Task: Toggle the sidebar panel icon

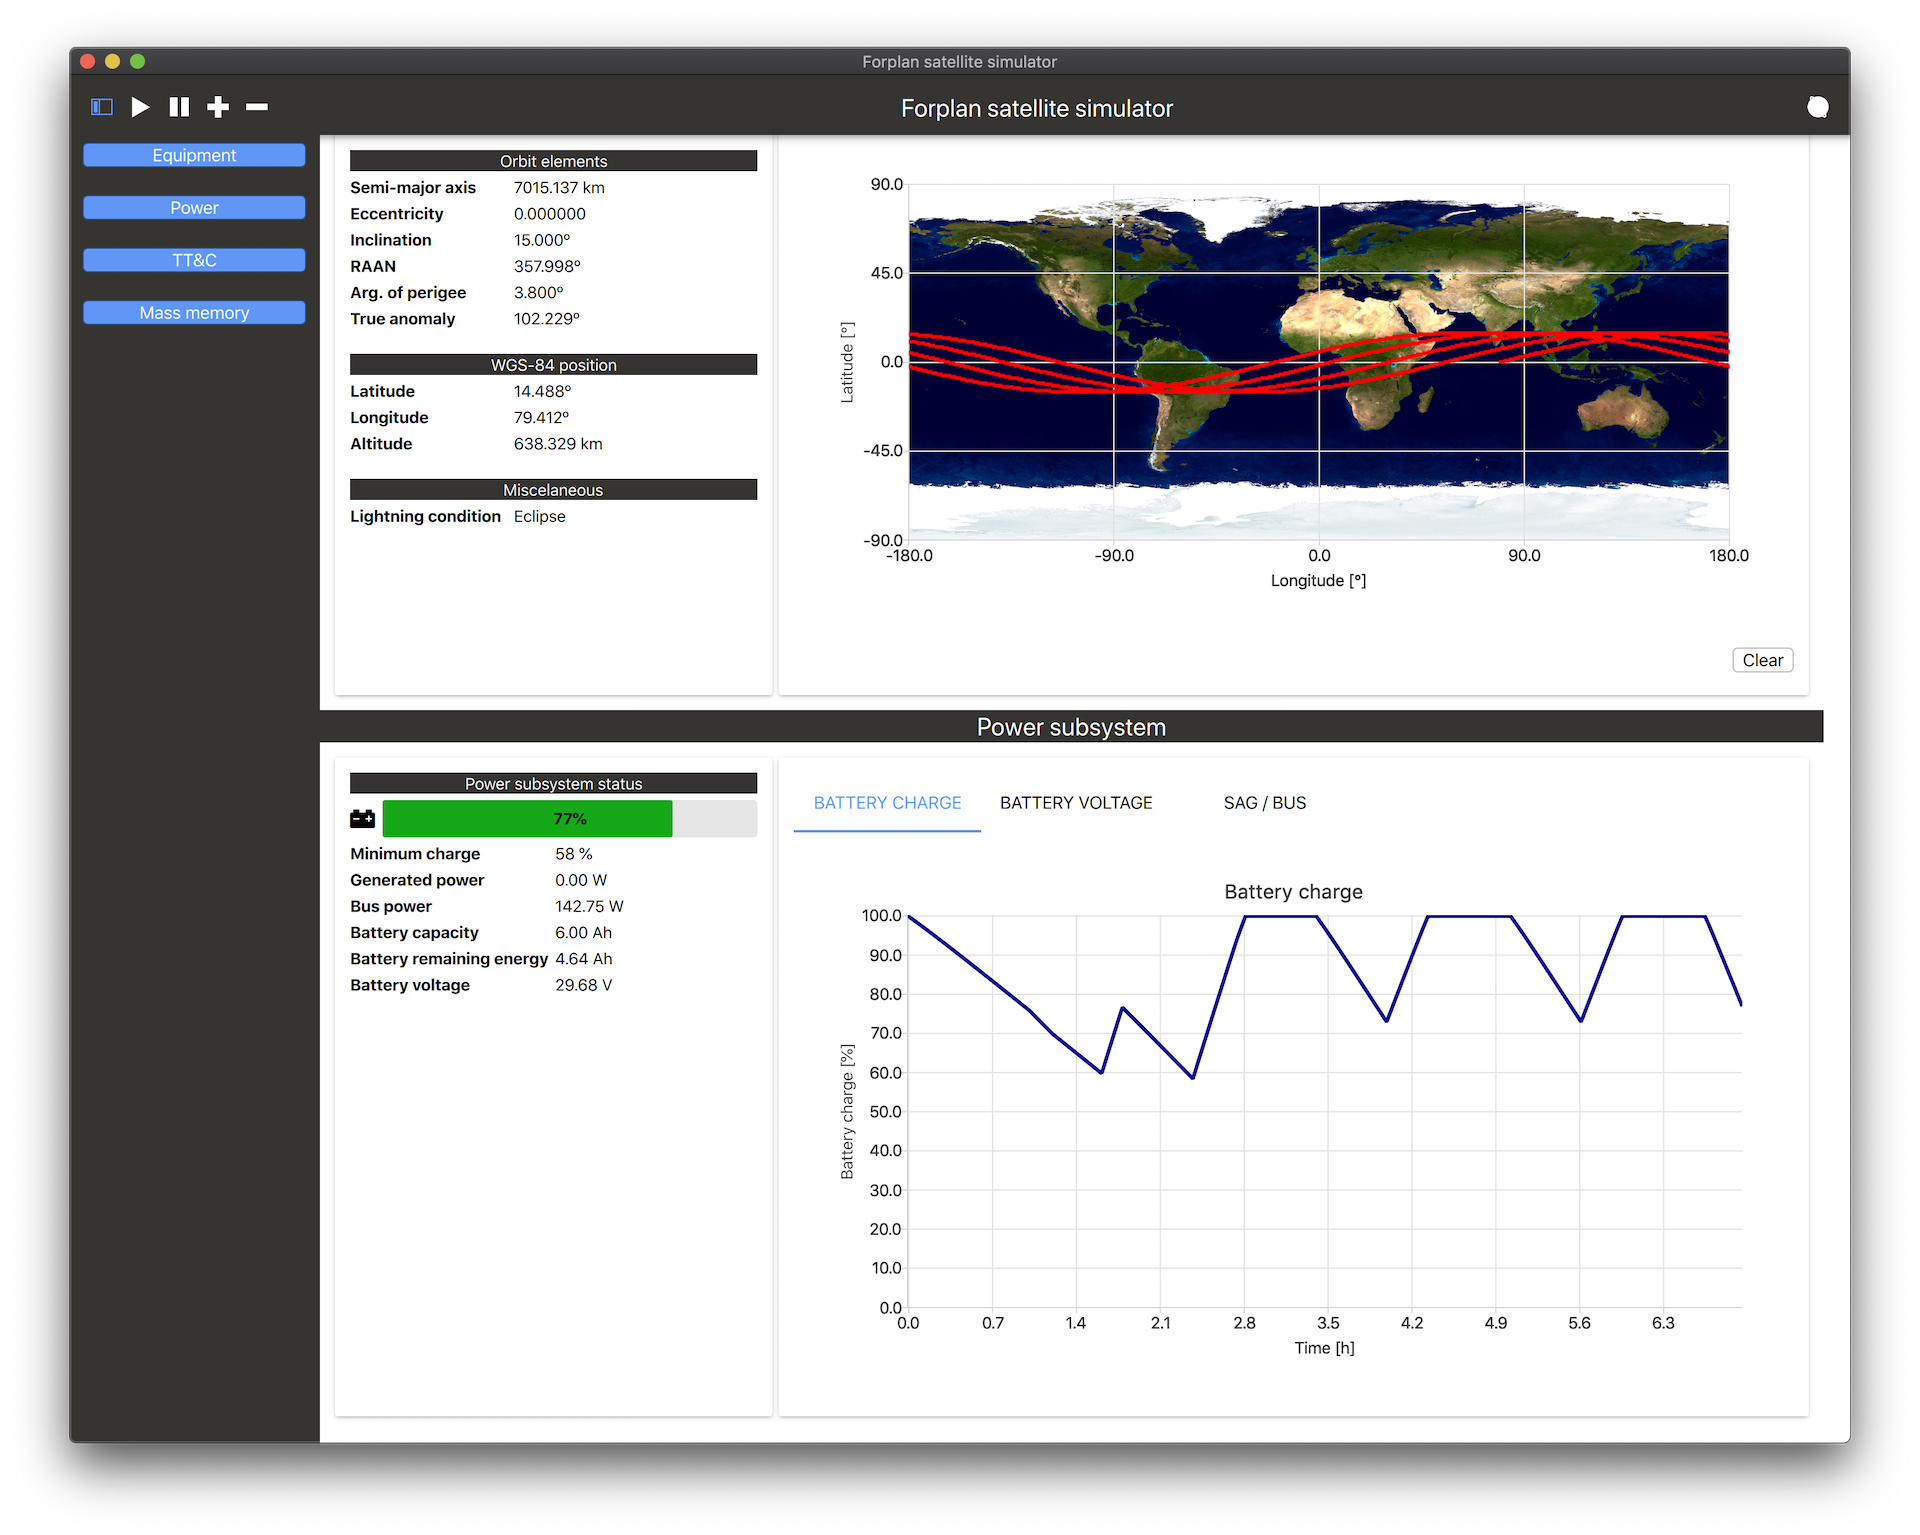Action: (x=102, y=107)
